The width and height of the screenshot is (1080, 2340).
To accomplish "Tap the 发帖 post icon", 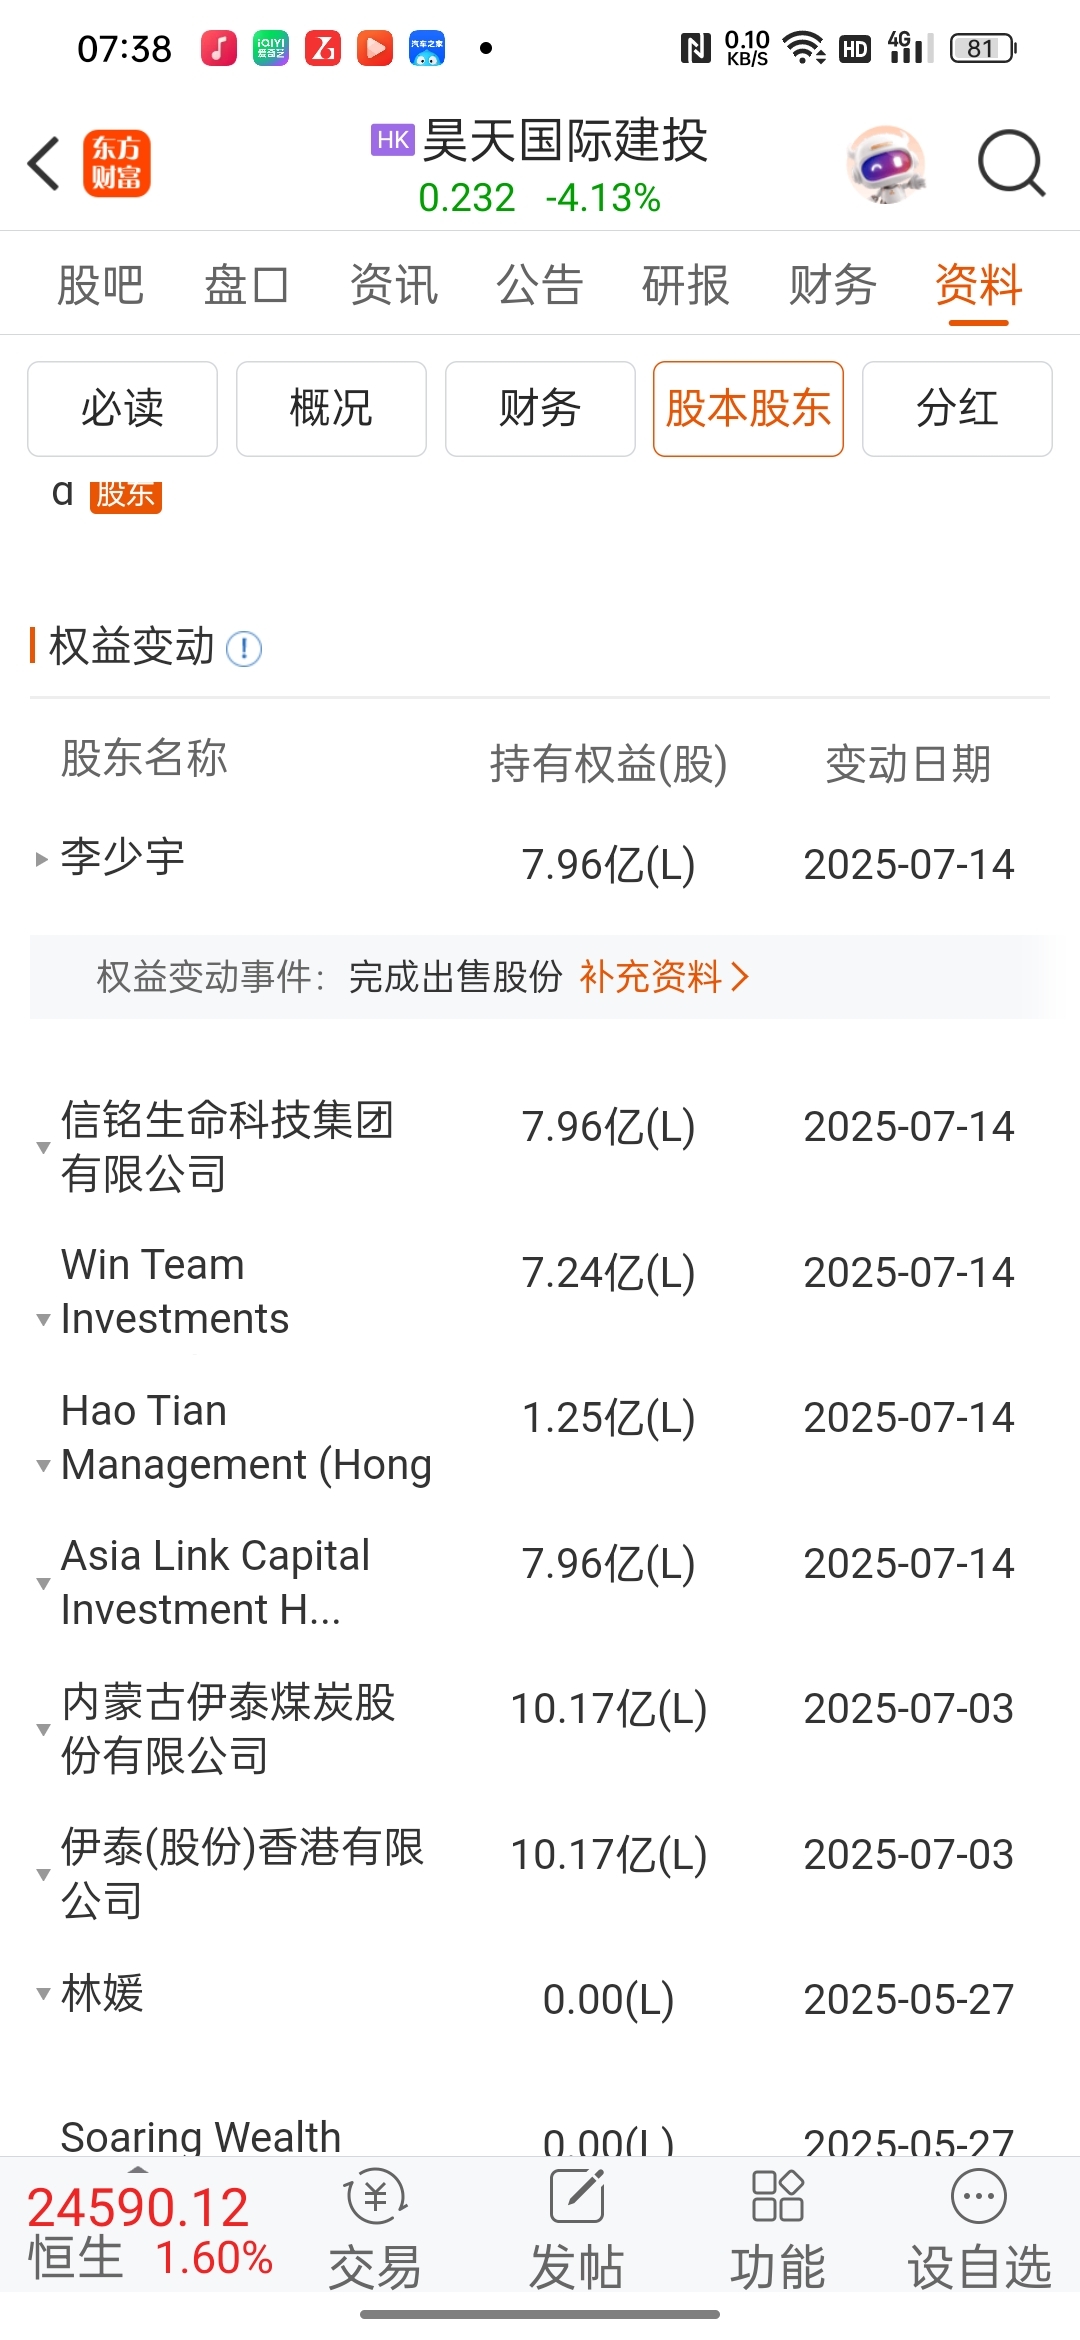I will [577, 2196].
